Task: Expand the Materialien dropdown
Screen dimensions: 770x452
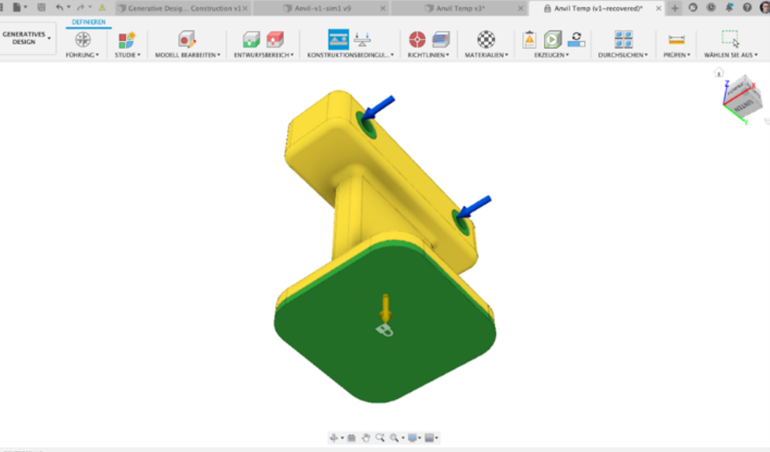Action: [486, 55]
